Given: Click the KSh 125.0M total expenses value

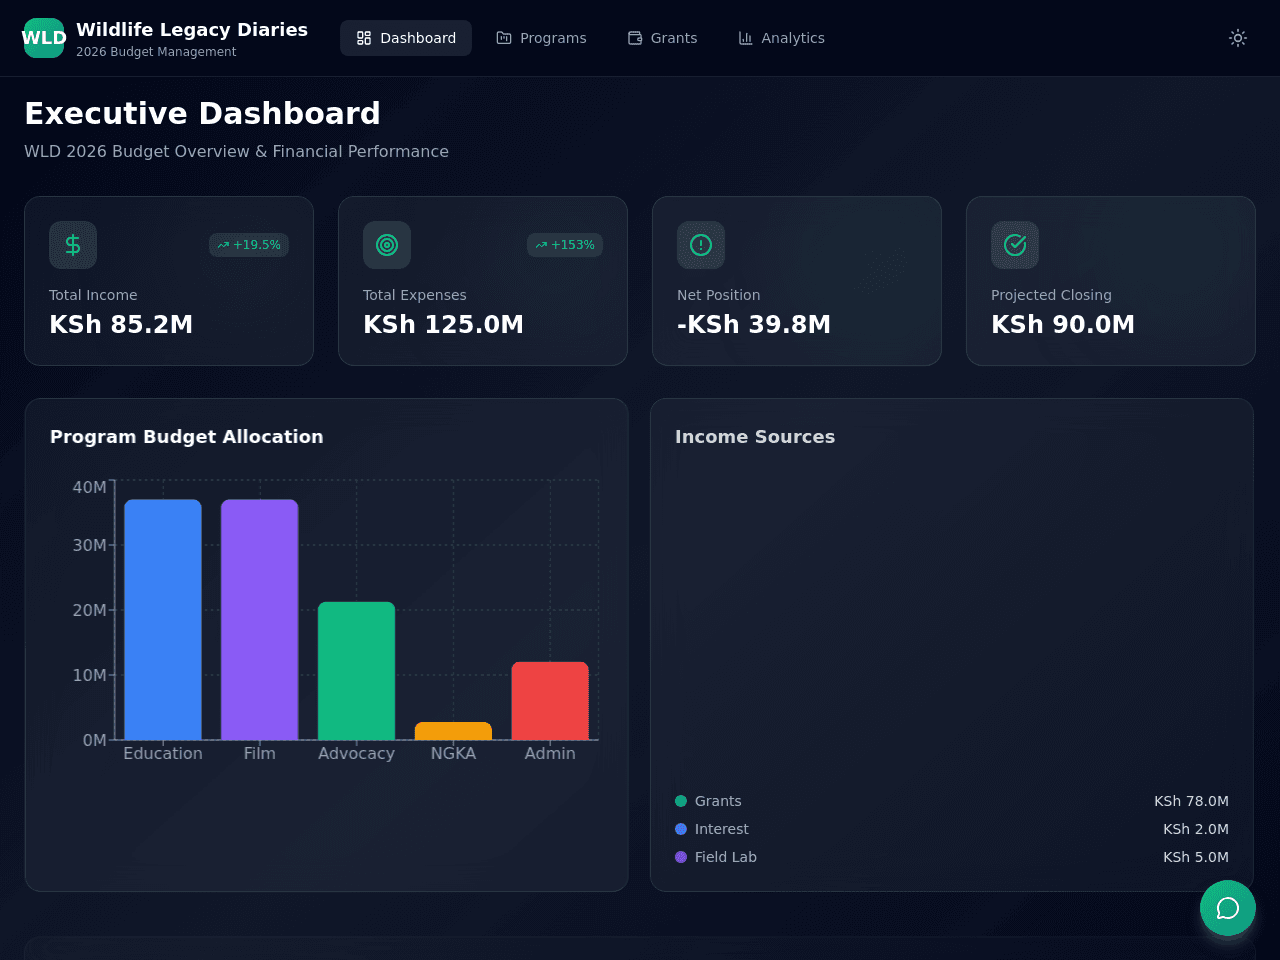Looking at the screenshot, I should pyautogui.click(x=443, y=324).
